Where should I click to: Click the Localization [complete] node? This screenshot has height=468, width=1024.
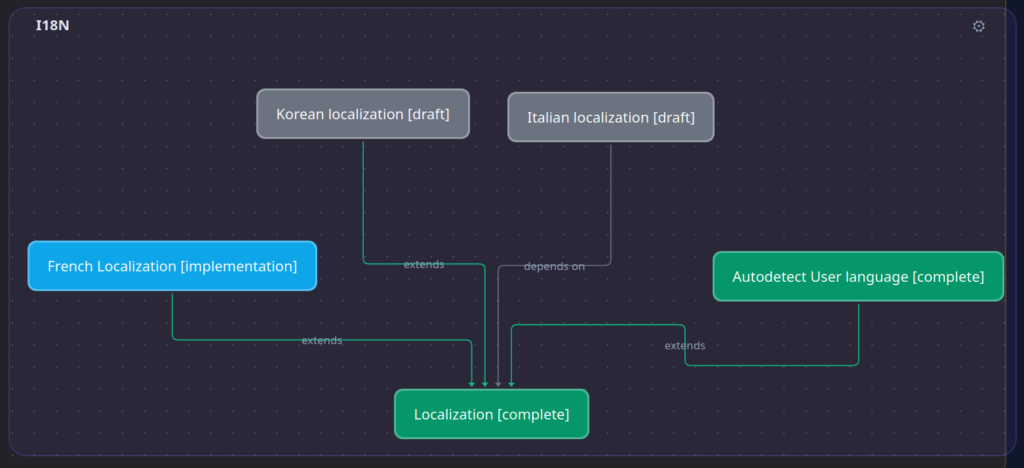[x=491, y=414]
